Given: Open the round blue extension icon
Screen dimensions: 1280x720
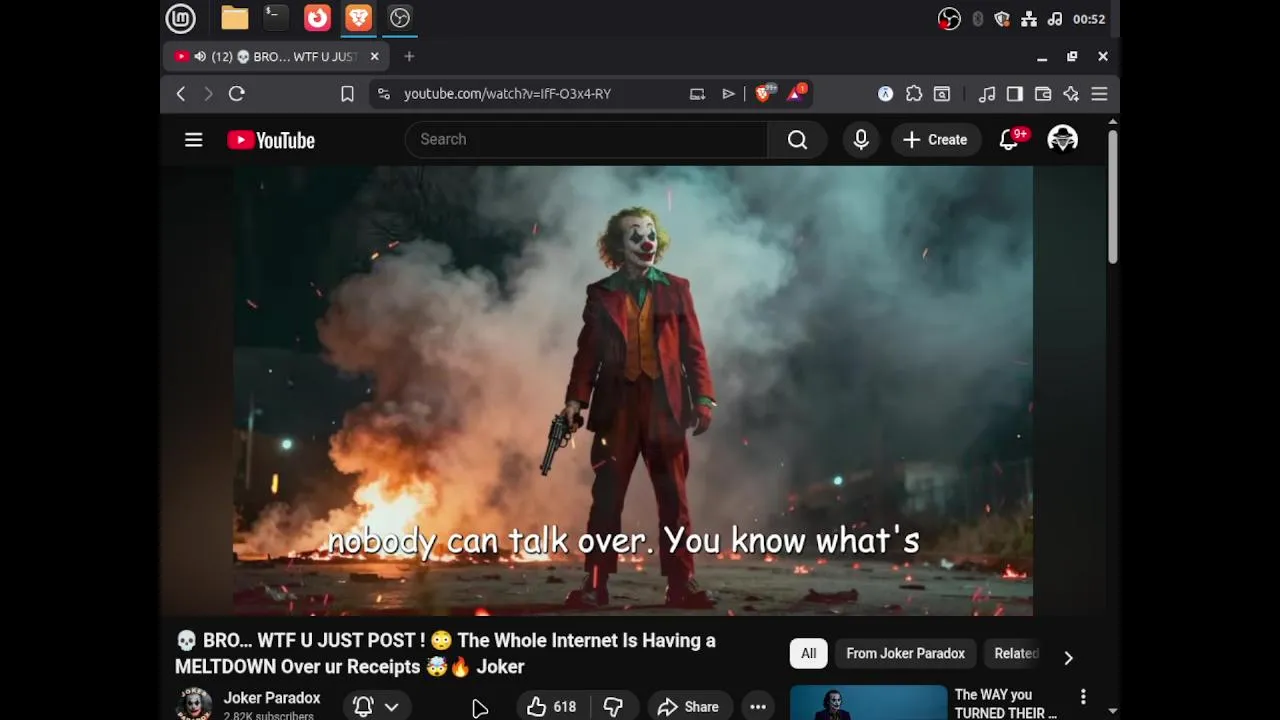Looking at the screenshot, I should (x=885, y=94).
